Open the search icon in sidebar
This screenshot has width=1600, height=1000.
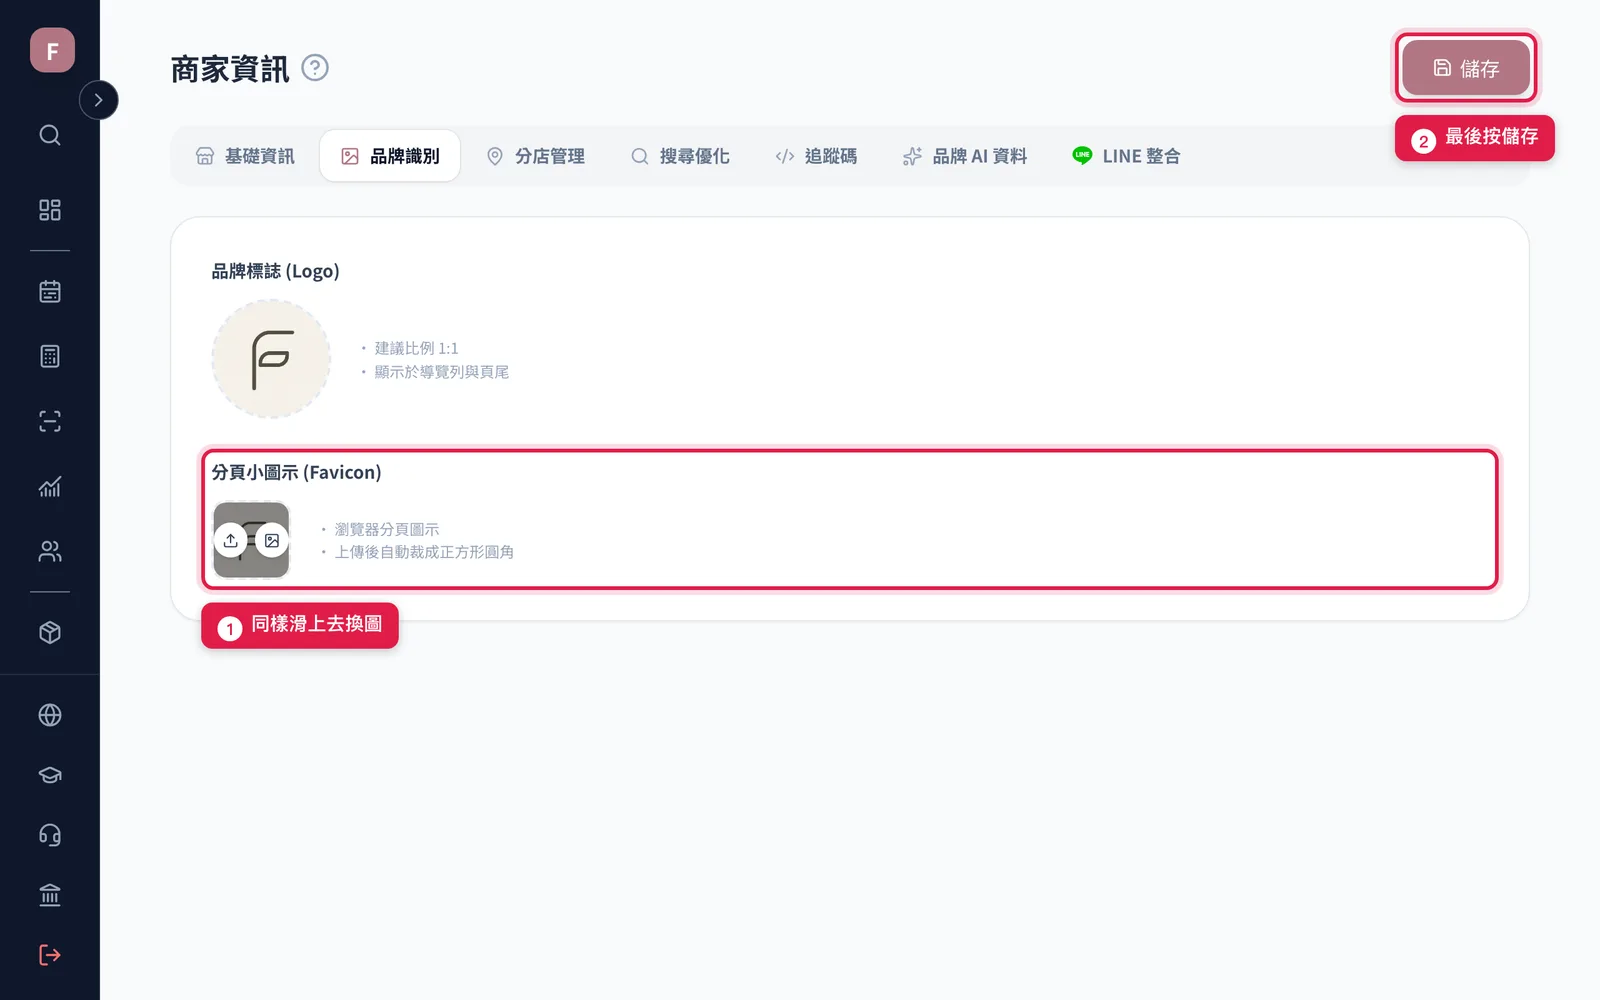point(50,135)
